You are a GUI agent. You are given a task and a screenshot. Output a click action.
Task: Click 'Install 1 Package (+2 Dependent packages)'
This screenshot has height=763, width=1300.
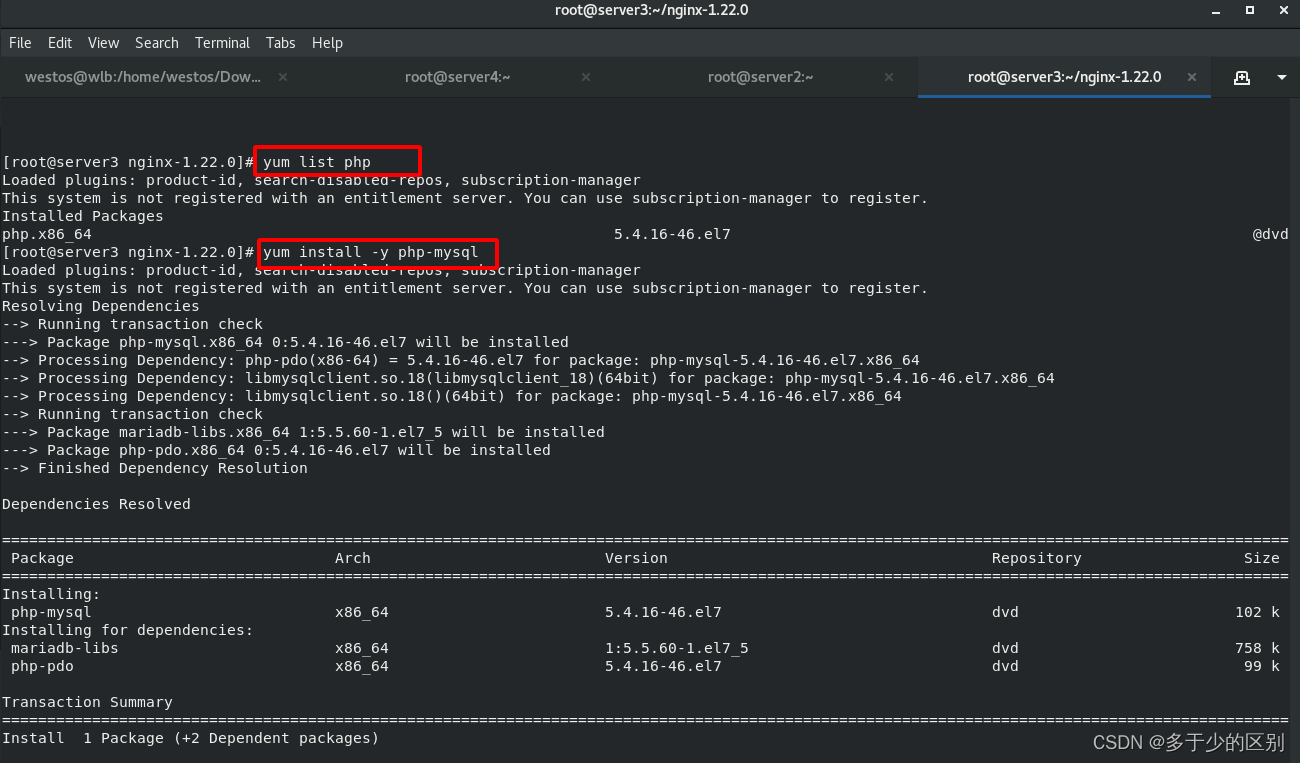(191, 738)
